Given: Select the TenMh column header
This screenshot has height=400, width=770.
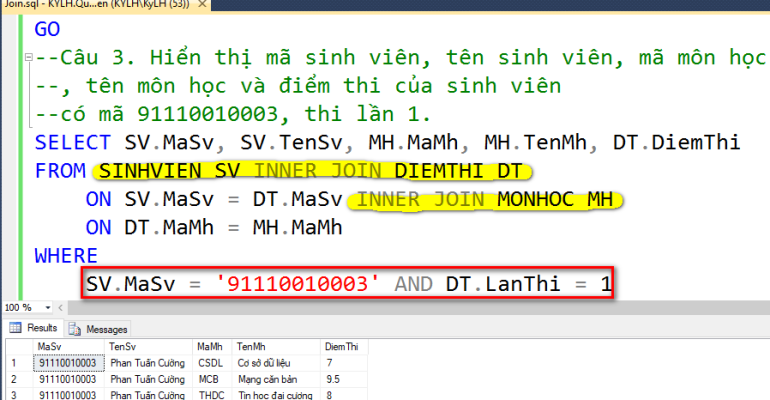Looking at the screenshot, I should click(x=276, y=347).
